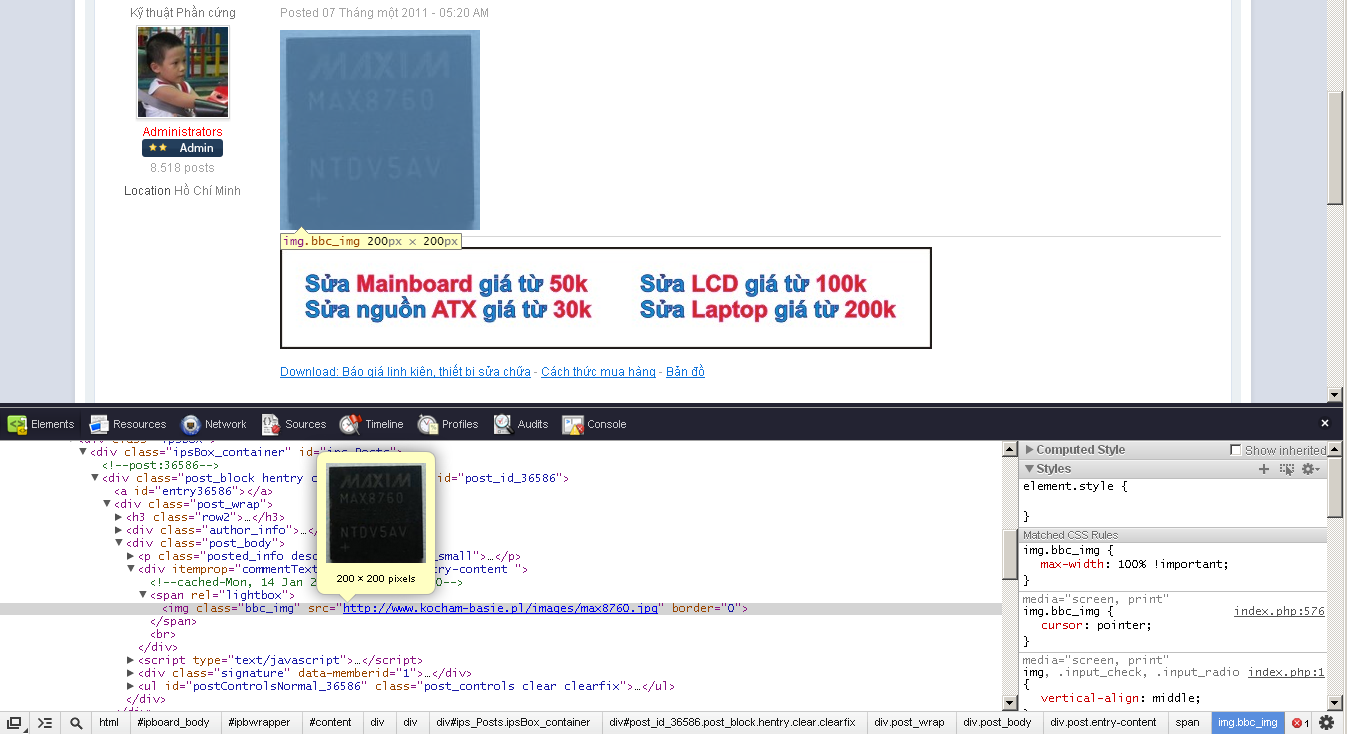Image resolution: width=1348 pixels, height=734 pixels.
Task: Expand the posted_info paragraph node
Action: [x=131, y=556]
